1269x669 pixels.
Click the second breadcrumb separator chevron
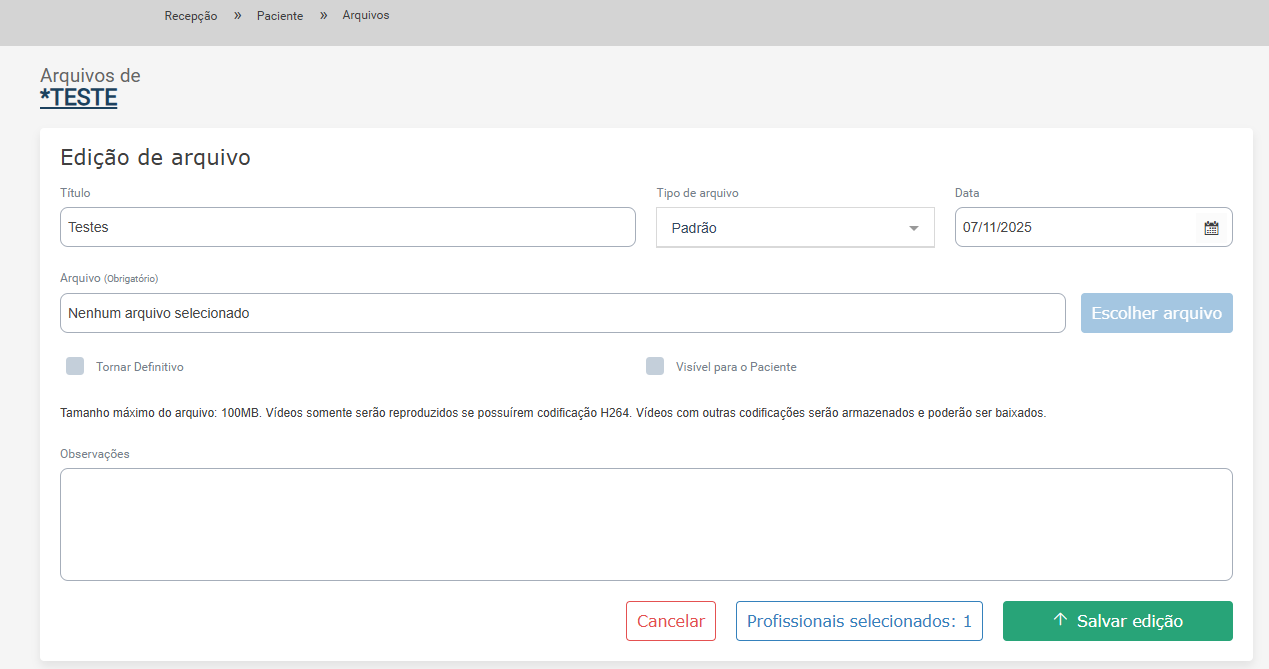[323, 16]
